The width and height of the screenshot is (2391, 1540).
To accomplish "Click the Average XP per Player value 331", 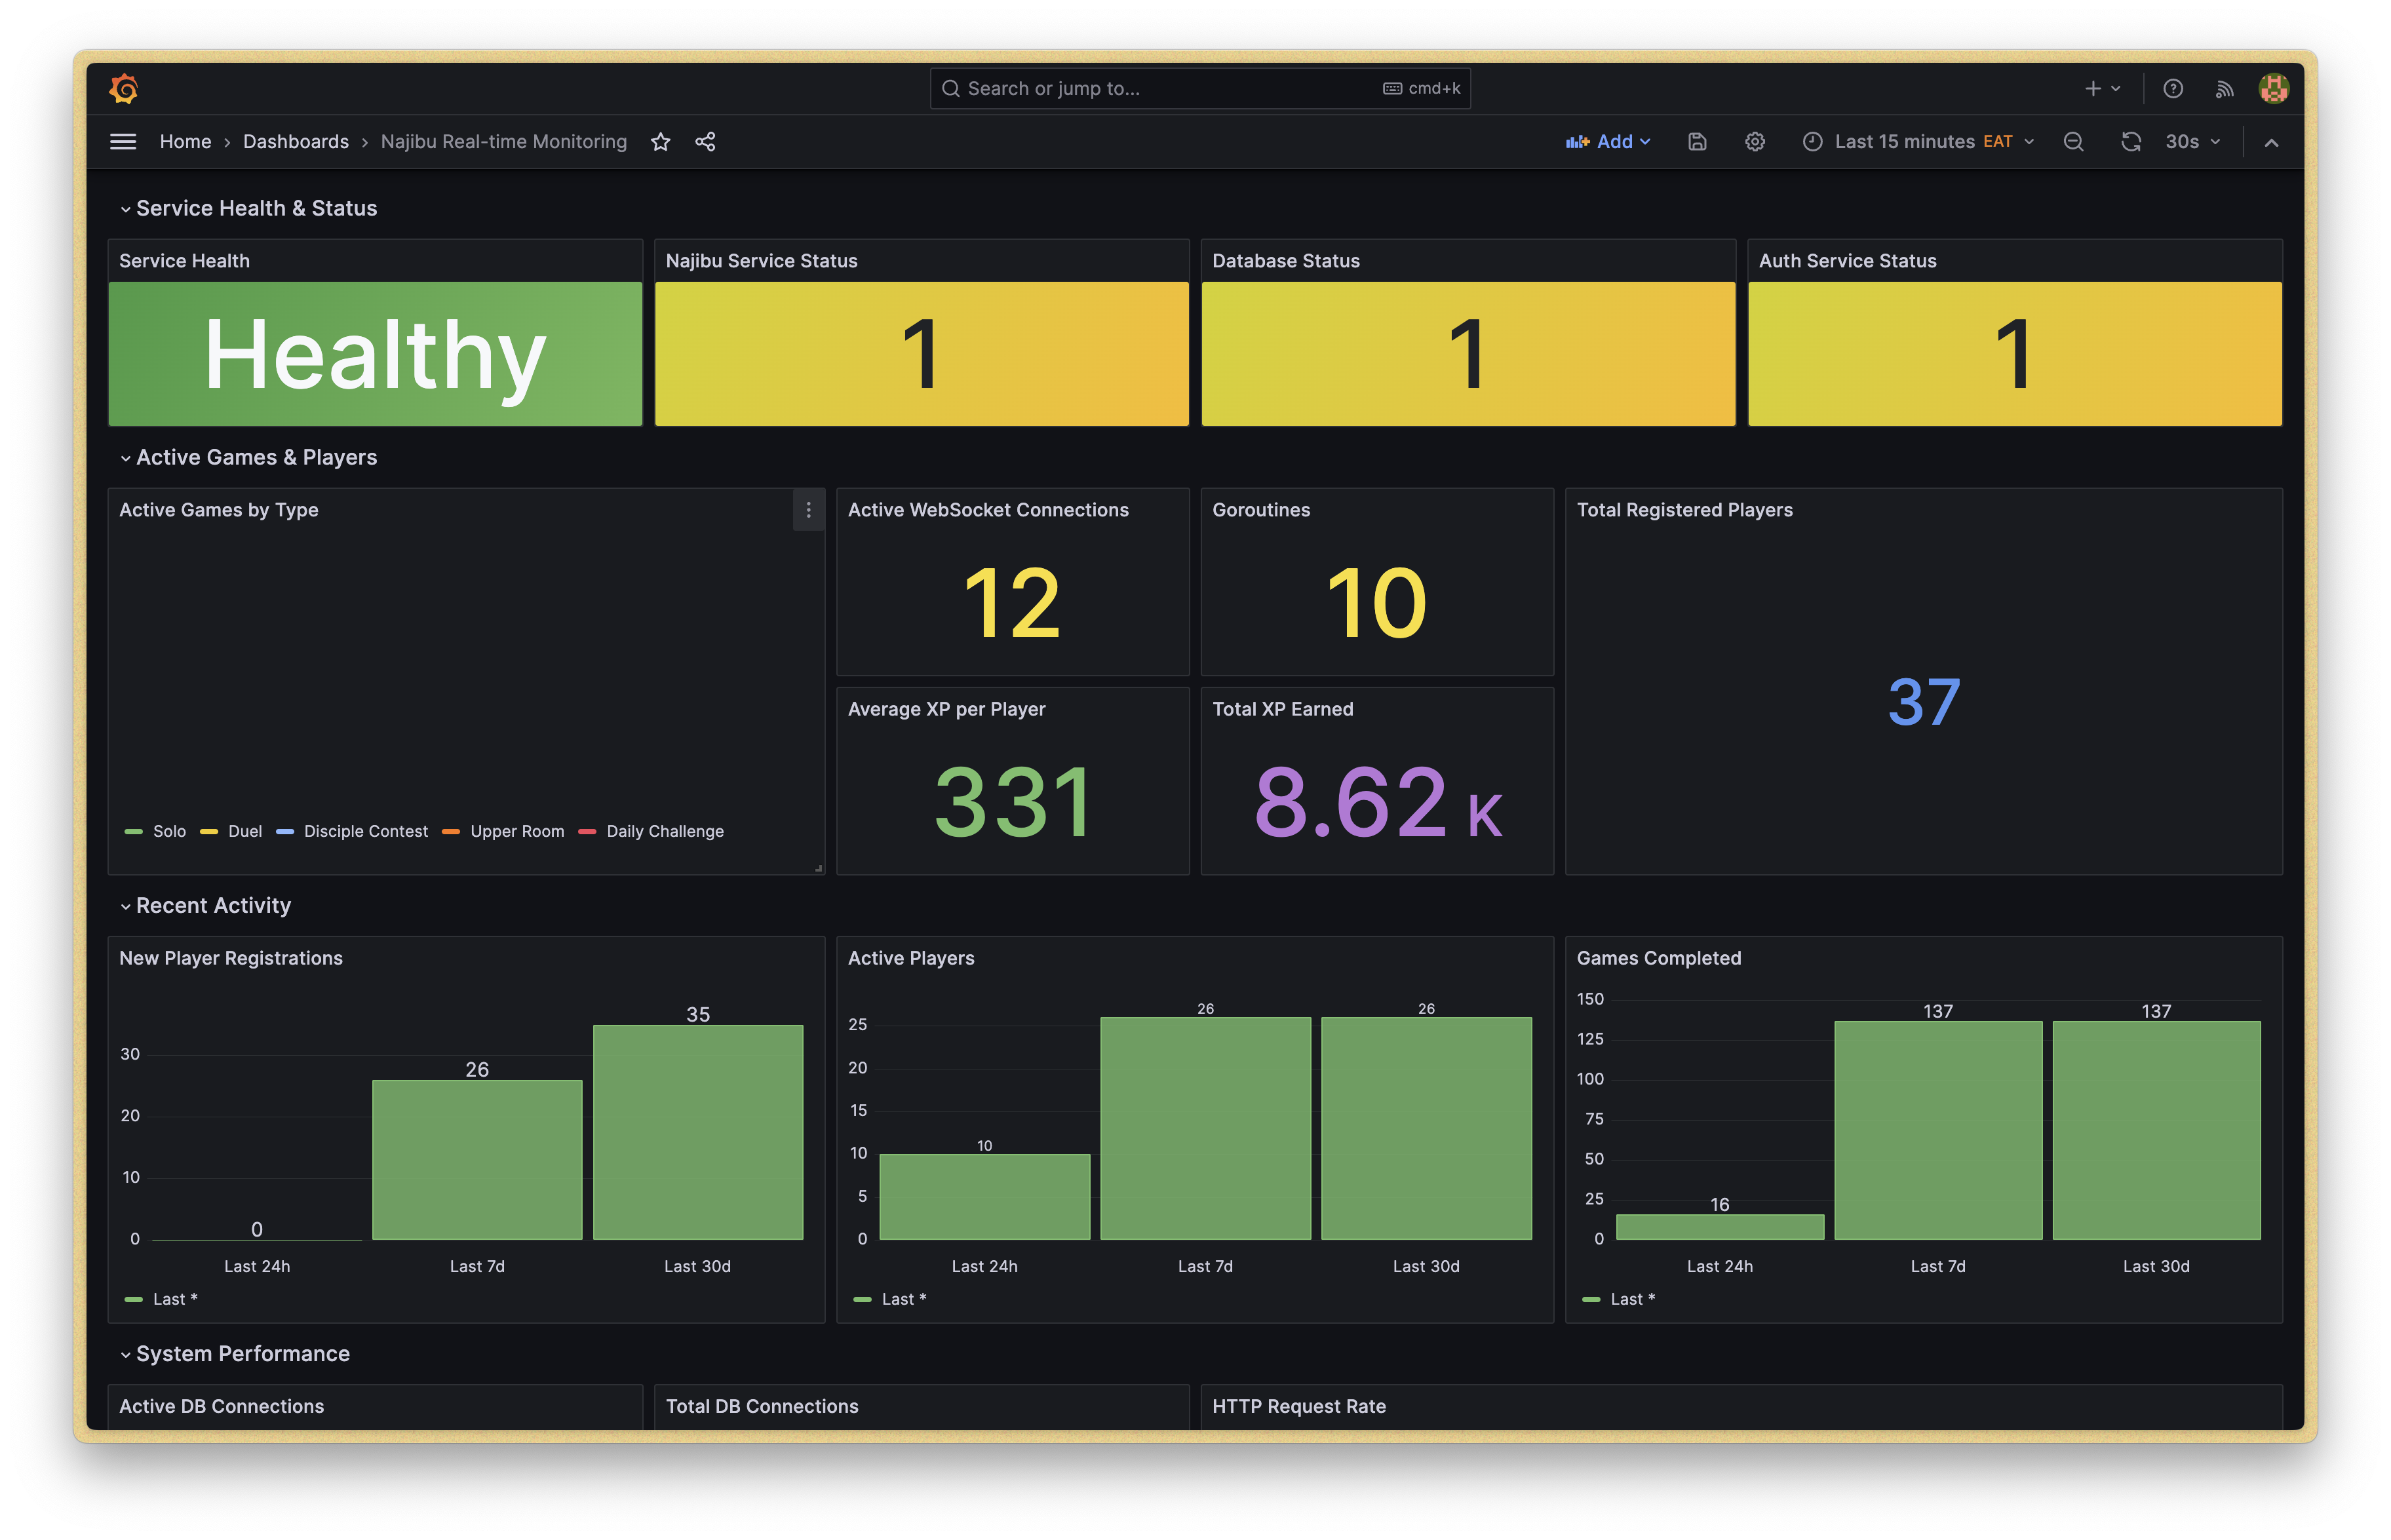I will (x=1012, y=802).
